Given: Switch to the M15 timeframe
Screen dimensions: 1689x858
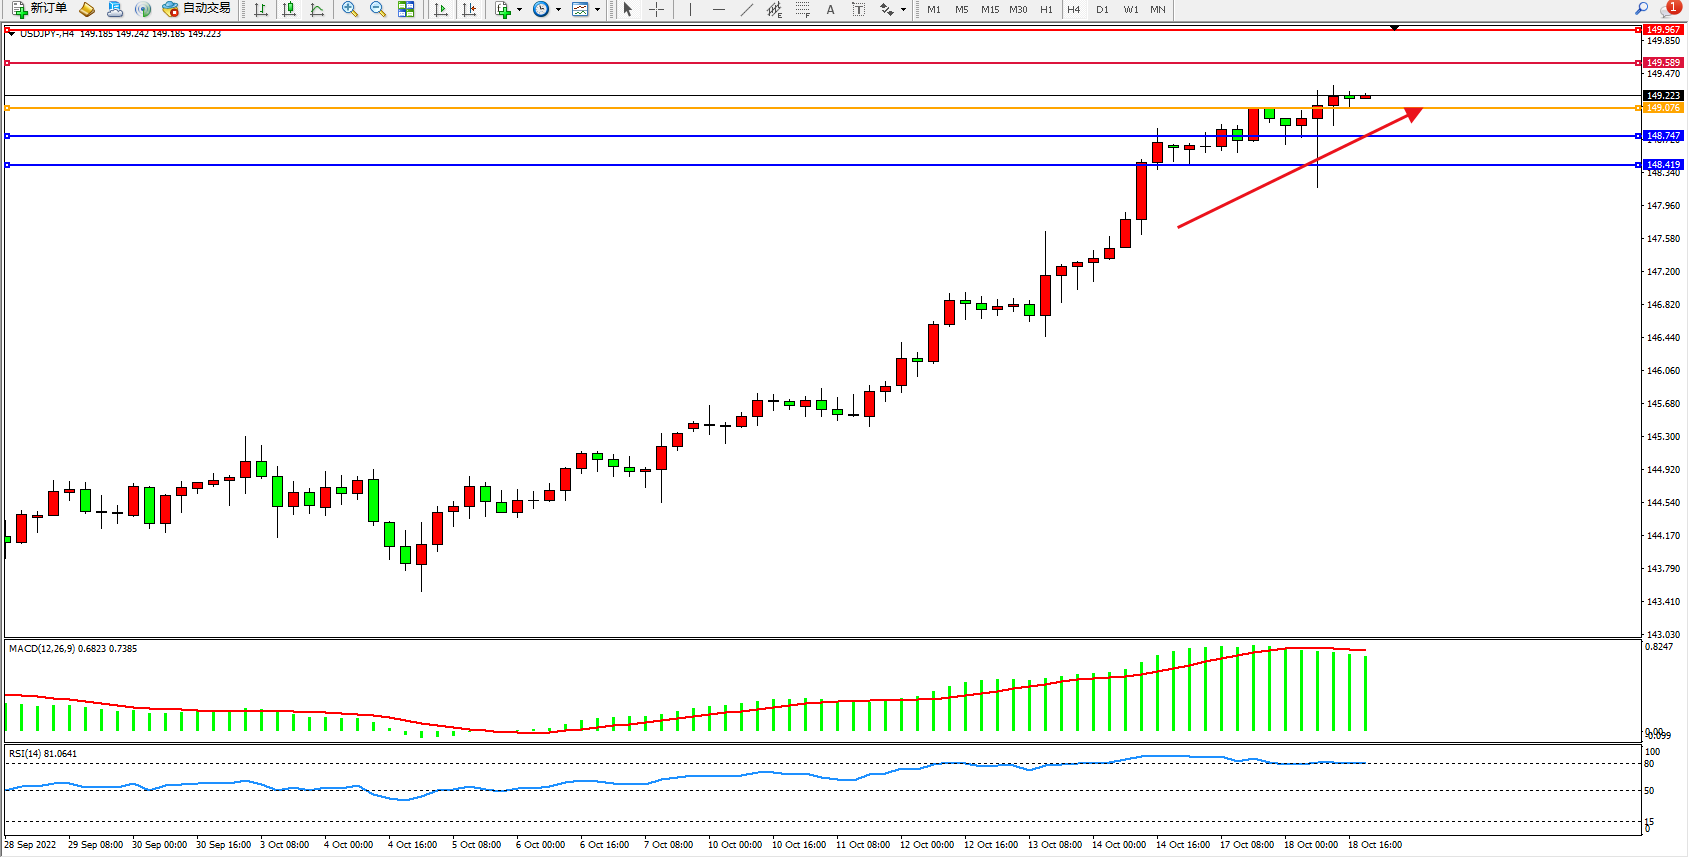Looking at the screenshot, I should coord(990,9).
